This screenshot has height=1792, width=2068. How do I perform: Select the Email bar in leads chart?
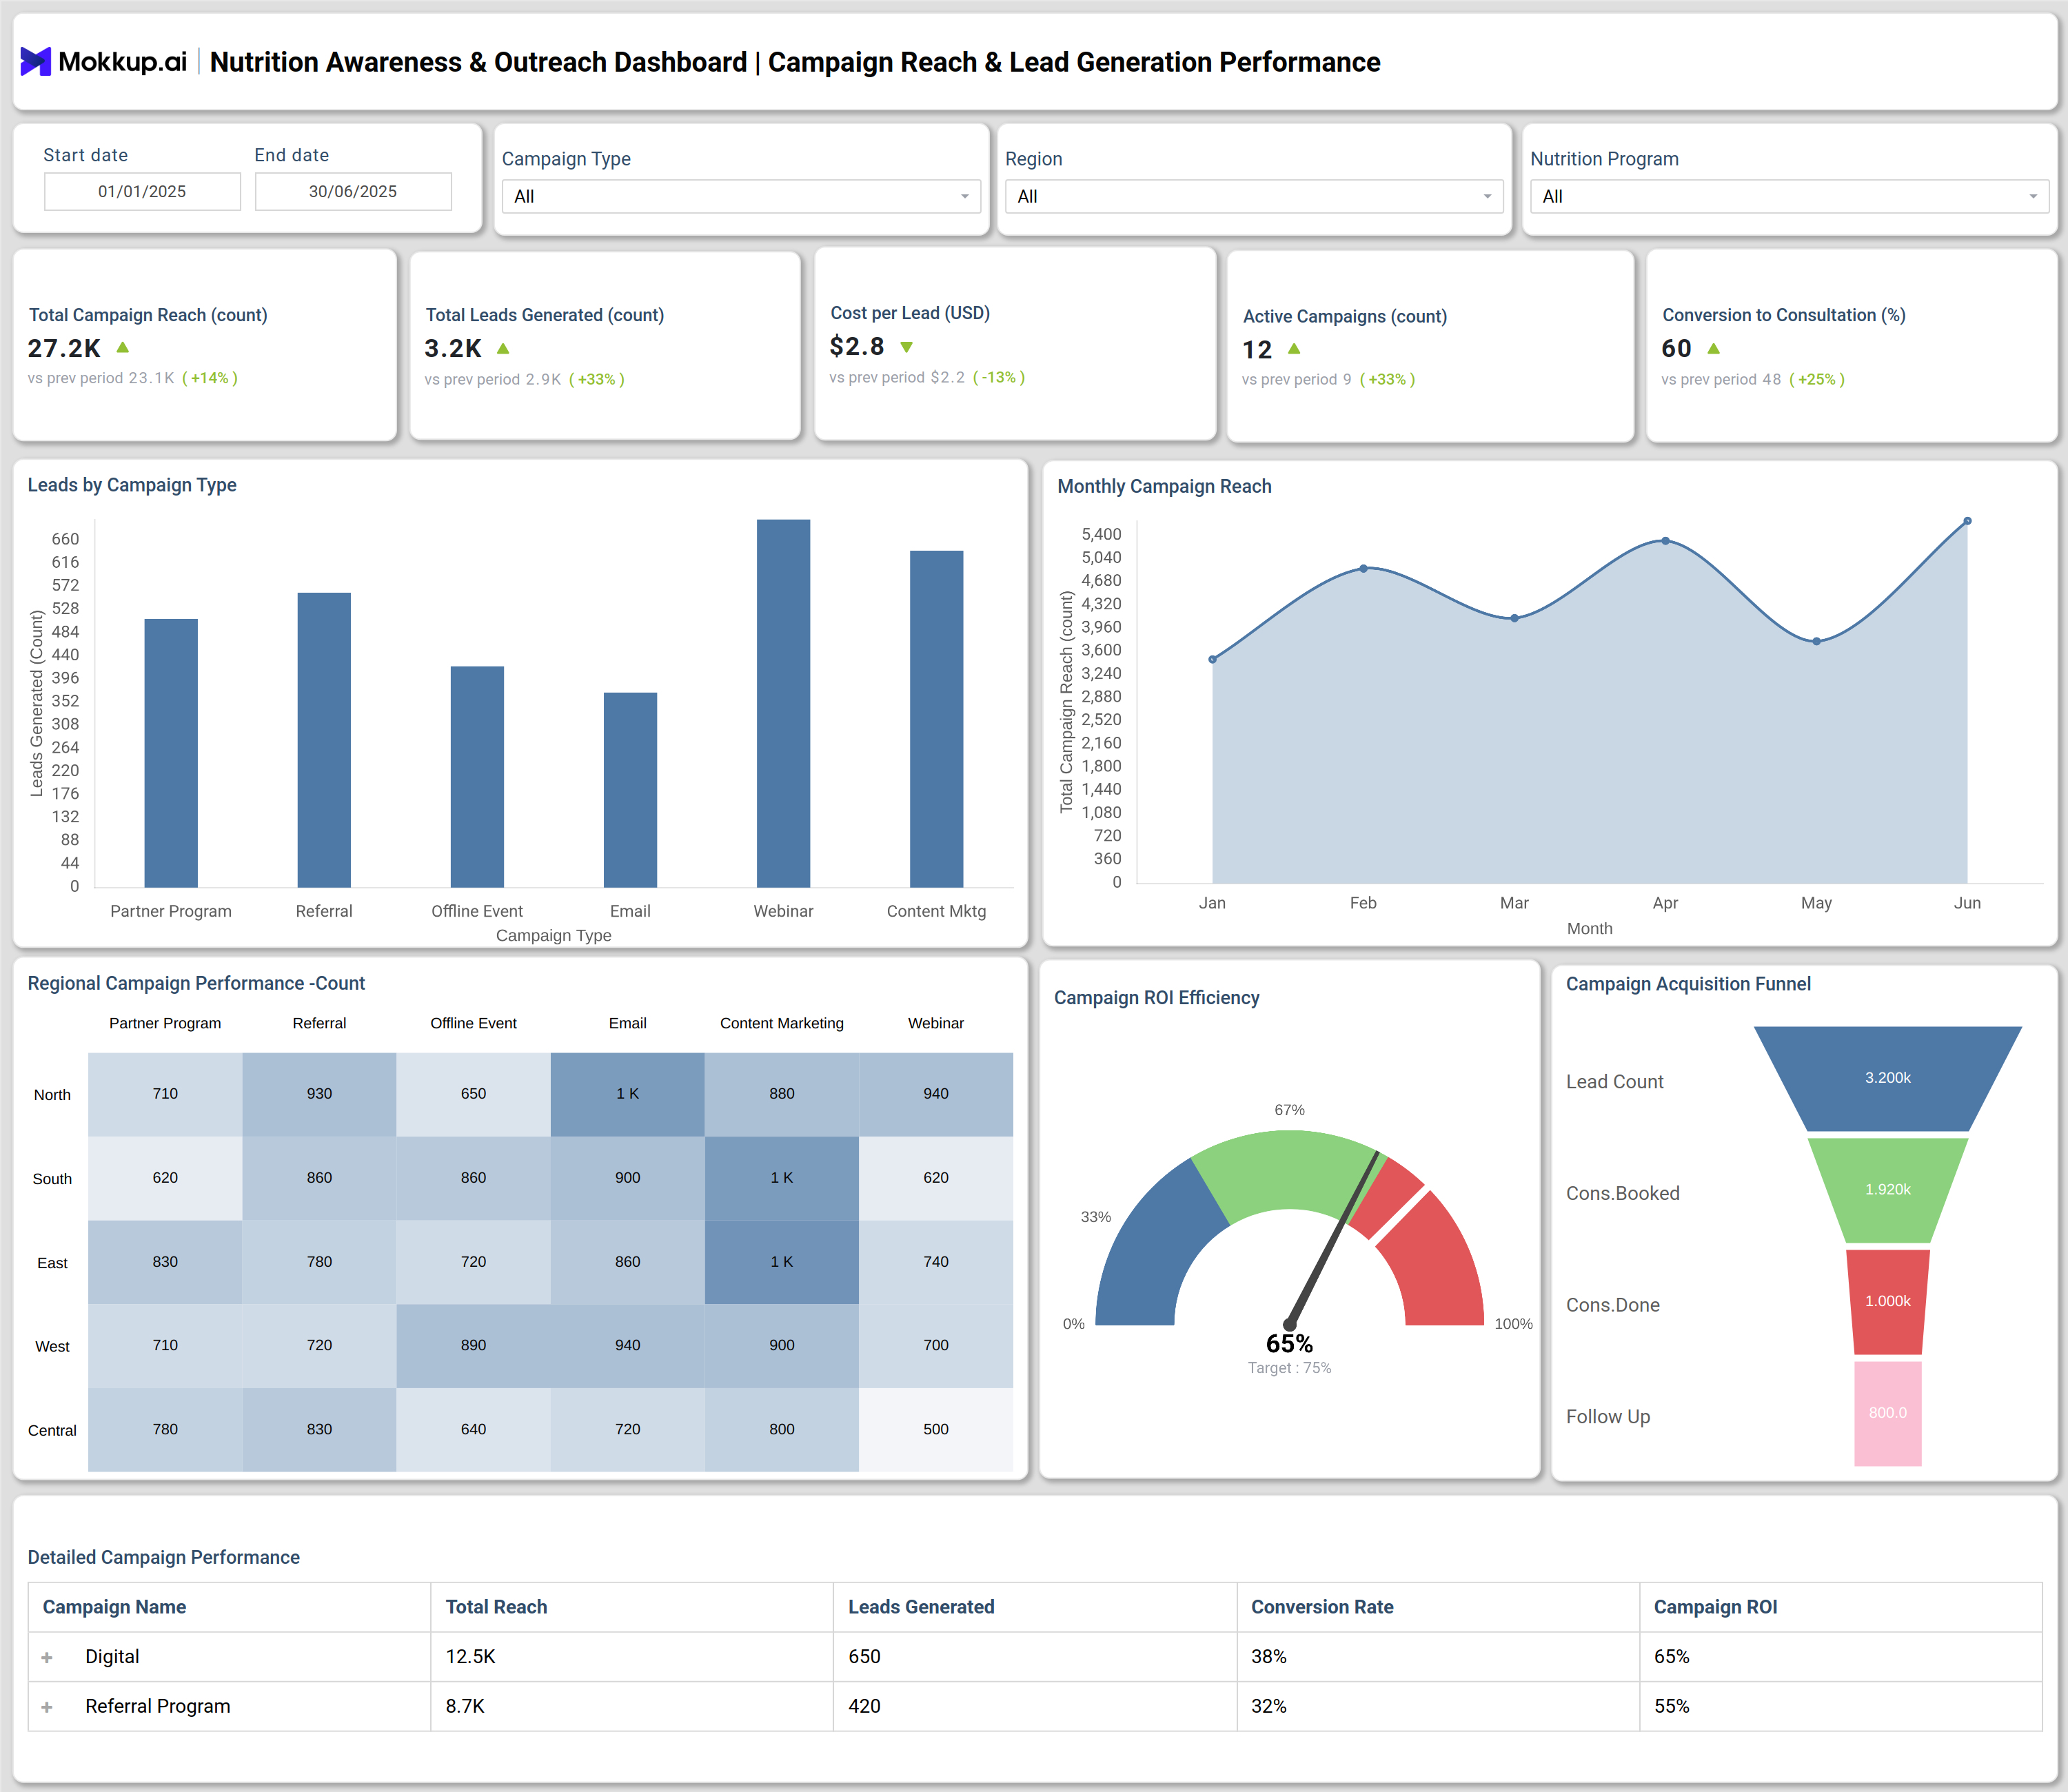tap(630, 790)
